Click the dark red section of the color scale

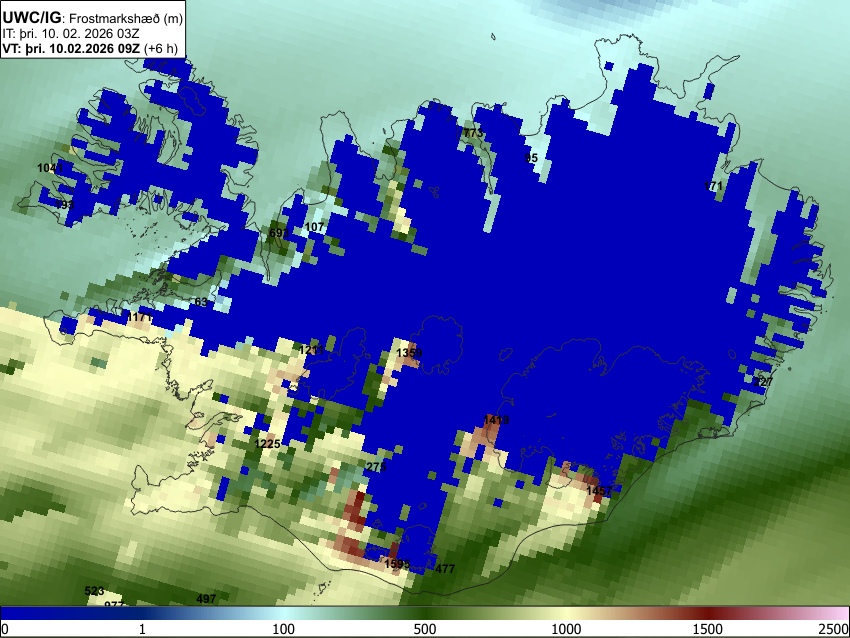coord(708,613)
